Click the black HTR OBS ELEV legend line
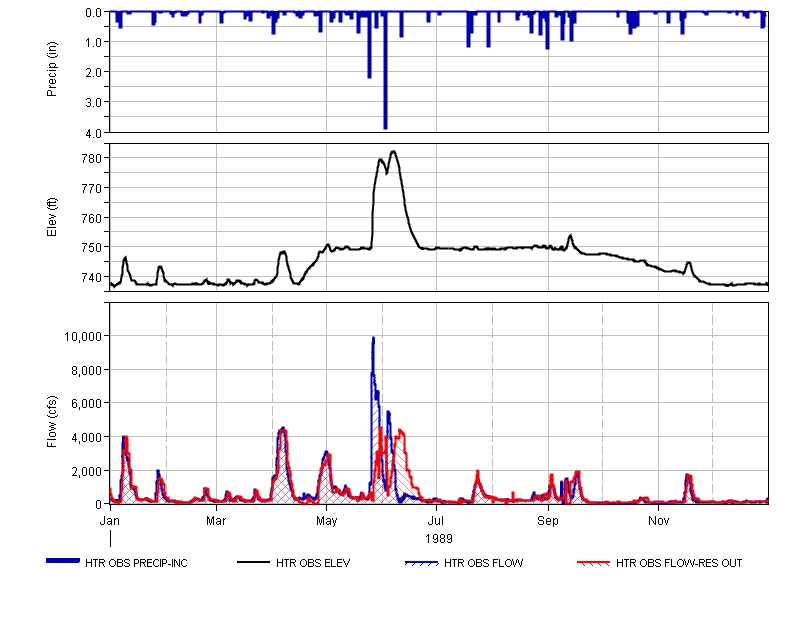The width and height of the screenshot is (800, 627). pyautogui.click(x=253, y=562)
